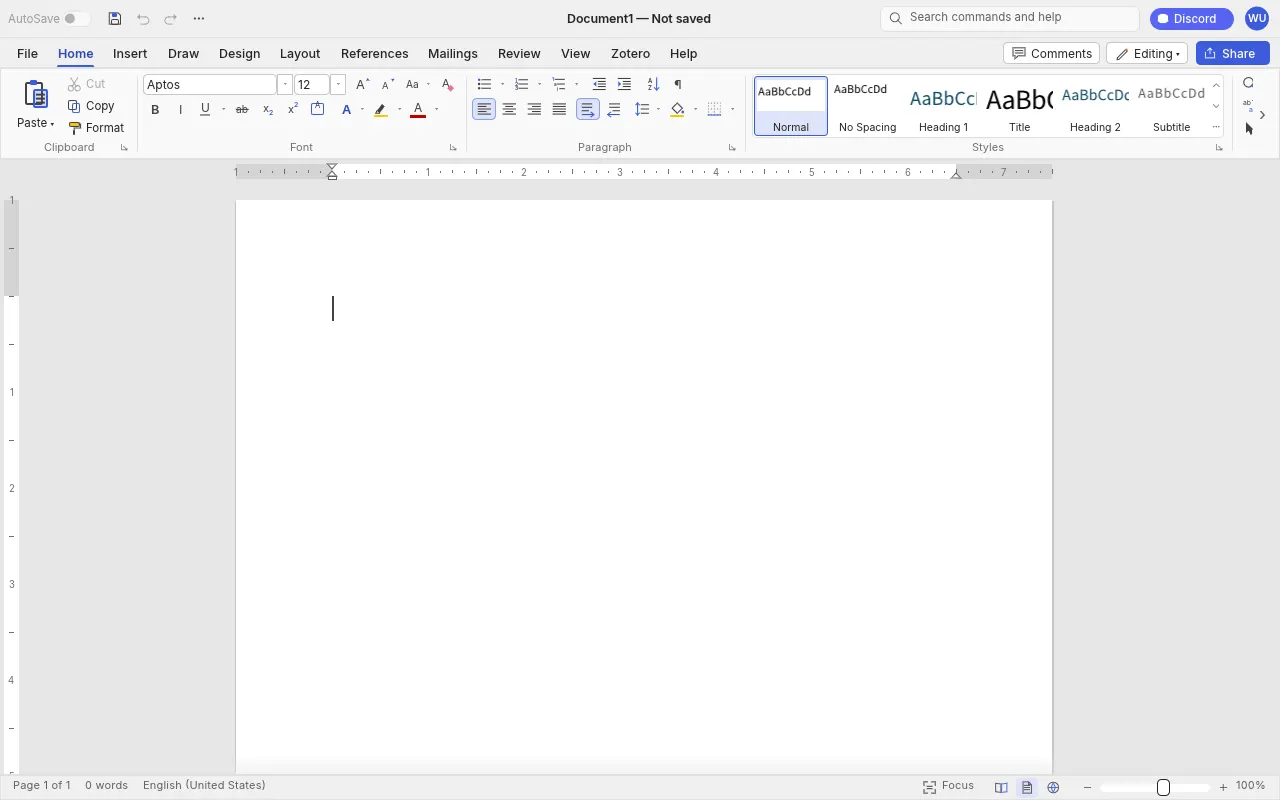Click the Discord button

(x=1191, y=19)
